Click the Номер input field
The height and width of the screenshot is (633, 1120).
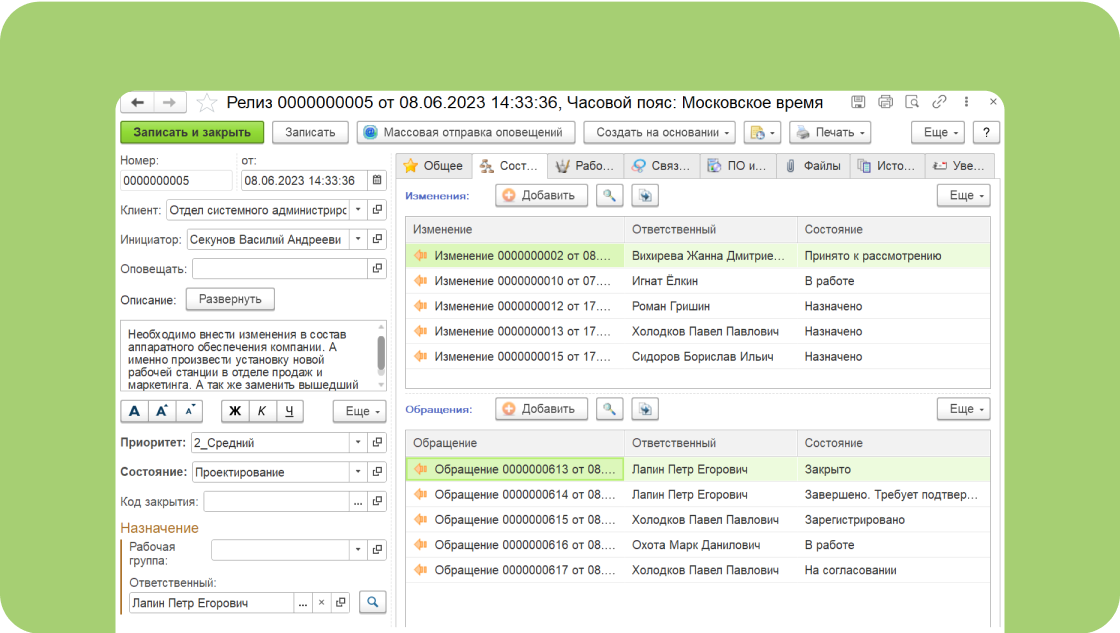[176, 181]
